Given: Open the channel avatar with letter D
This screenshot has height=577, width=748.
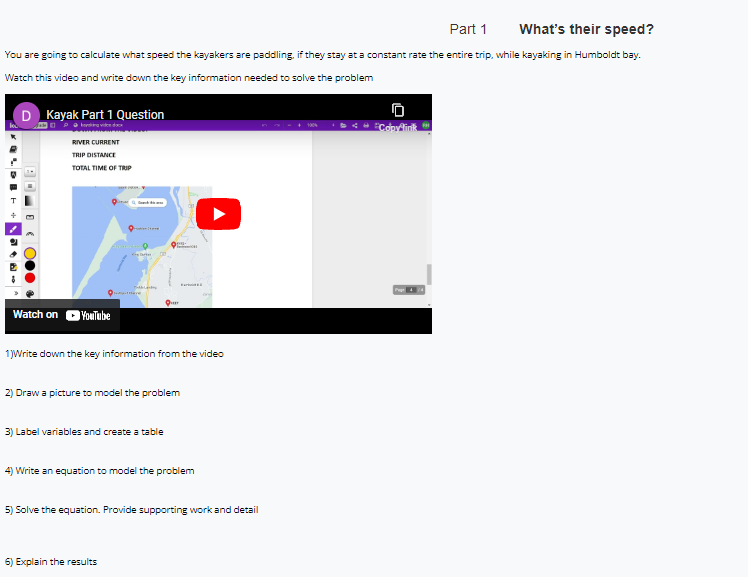Looking at the screenshot, I should (26, 115).
